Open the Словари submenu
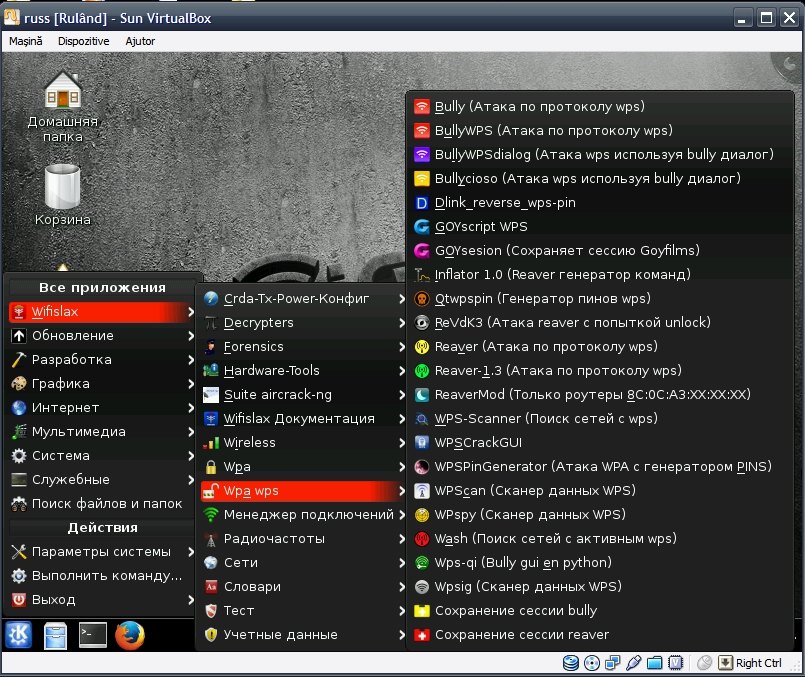This screenshot has width=805, height=677. (x=303, y=587)
